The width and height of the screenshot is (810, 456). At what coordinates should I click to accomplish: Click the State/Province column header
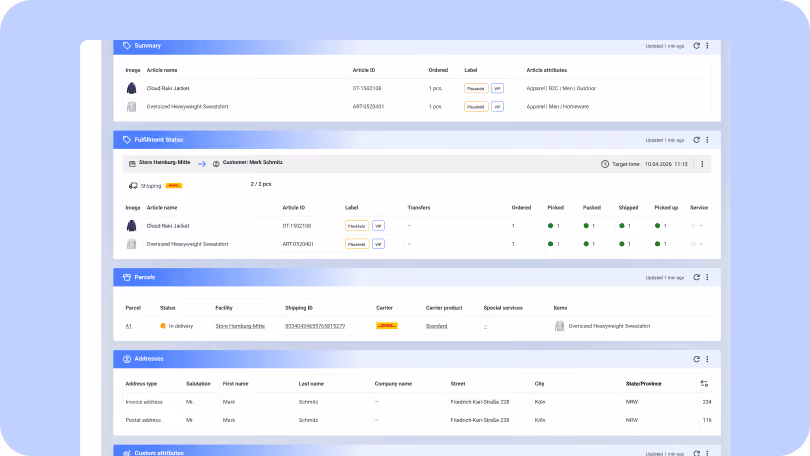643,384
